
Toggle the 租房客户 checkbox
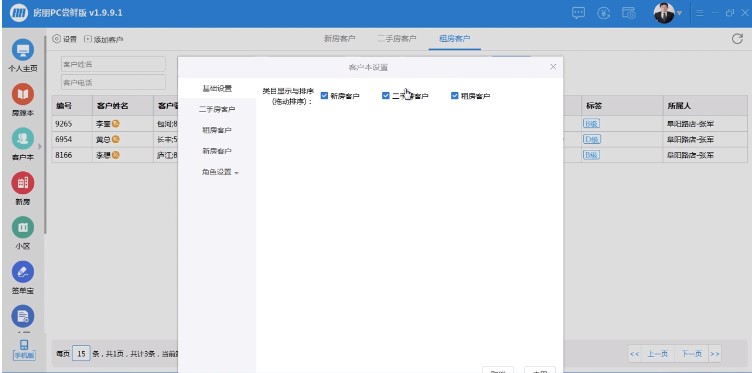point(455,96)
